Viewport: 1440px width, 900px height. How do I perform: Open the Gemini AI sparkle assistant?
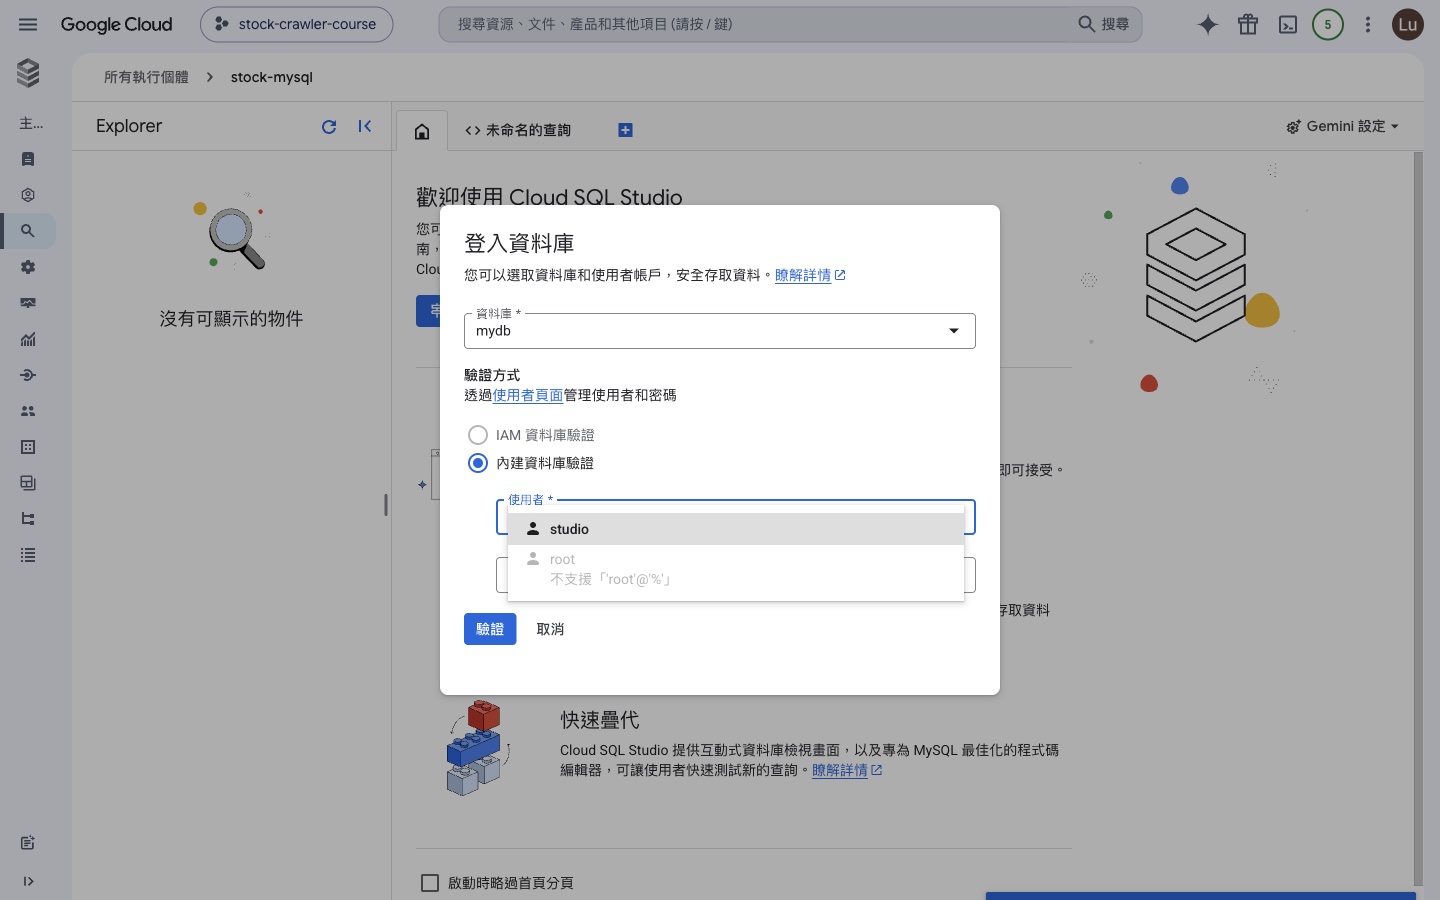pyautogui.click(x=1208, y=25)
